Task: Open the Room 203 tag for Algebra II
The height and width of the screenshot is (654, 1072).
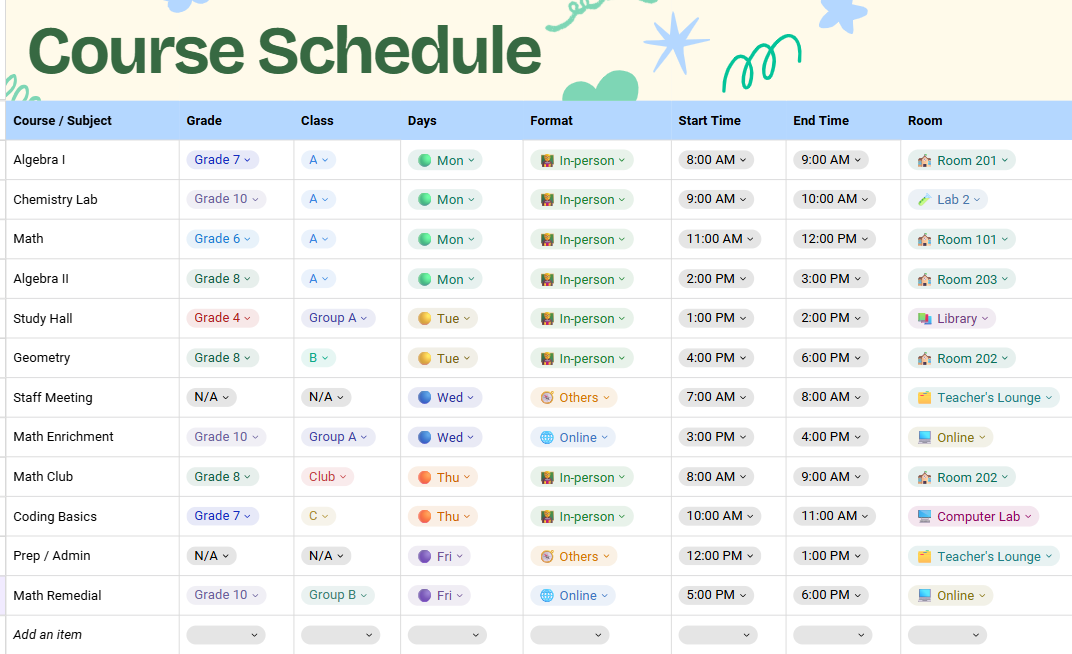Action: coord(961,279)
